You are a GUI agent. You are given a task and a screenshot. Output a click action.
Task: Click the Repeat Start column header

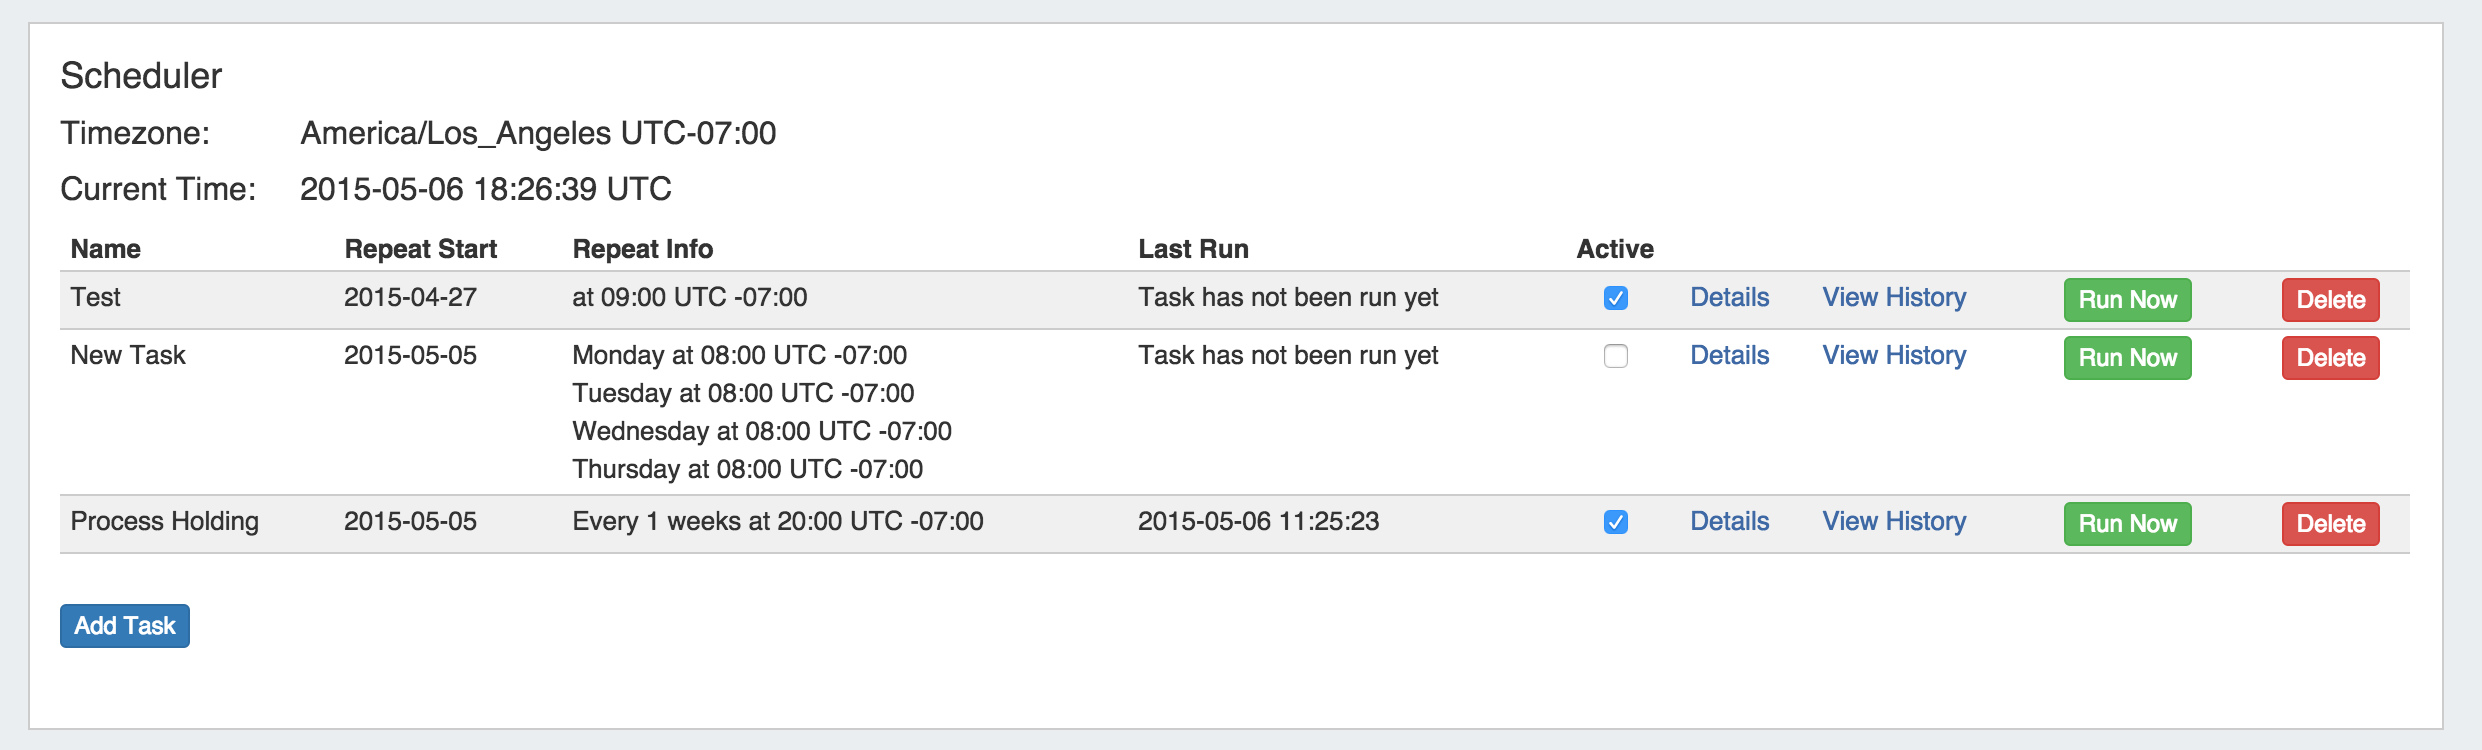(x=421, y=249)
